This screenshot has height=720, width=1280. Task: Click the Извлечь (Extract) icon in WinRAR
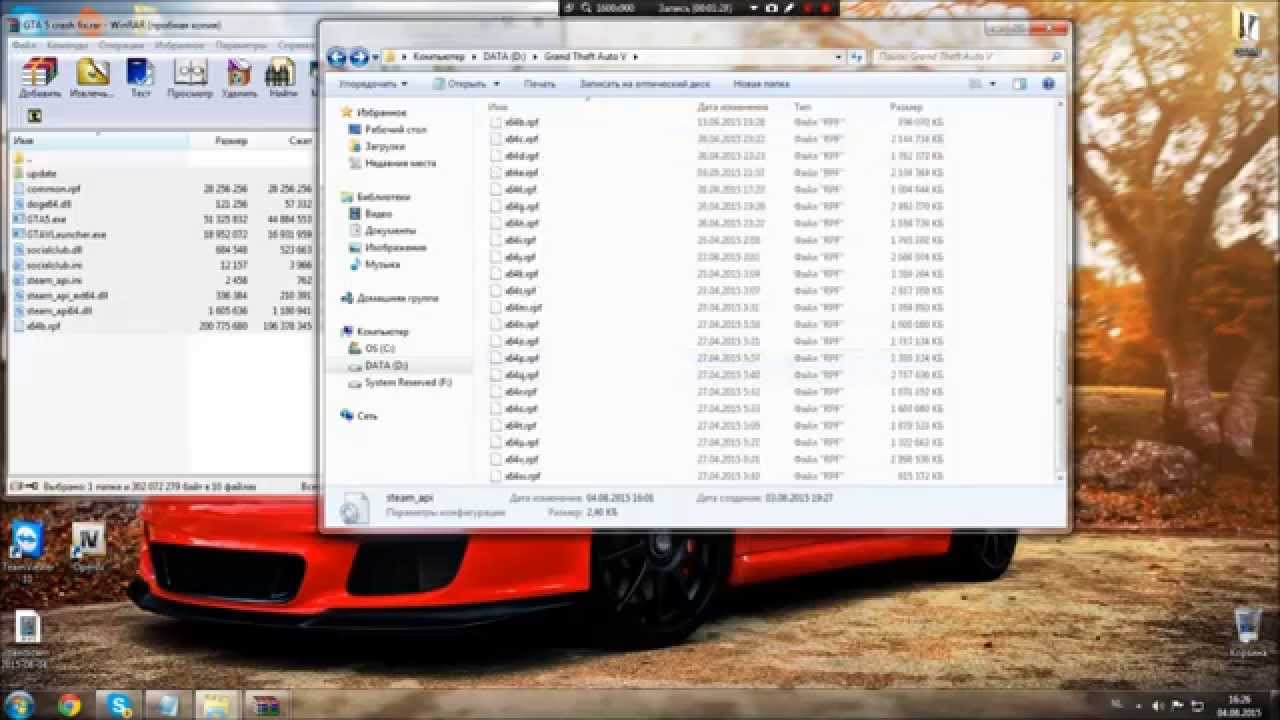(x=91, y=78)
